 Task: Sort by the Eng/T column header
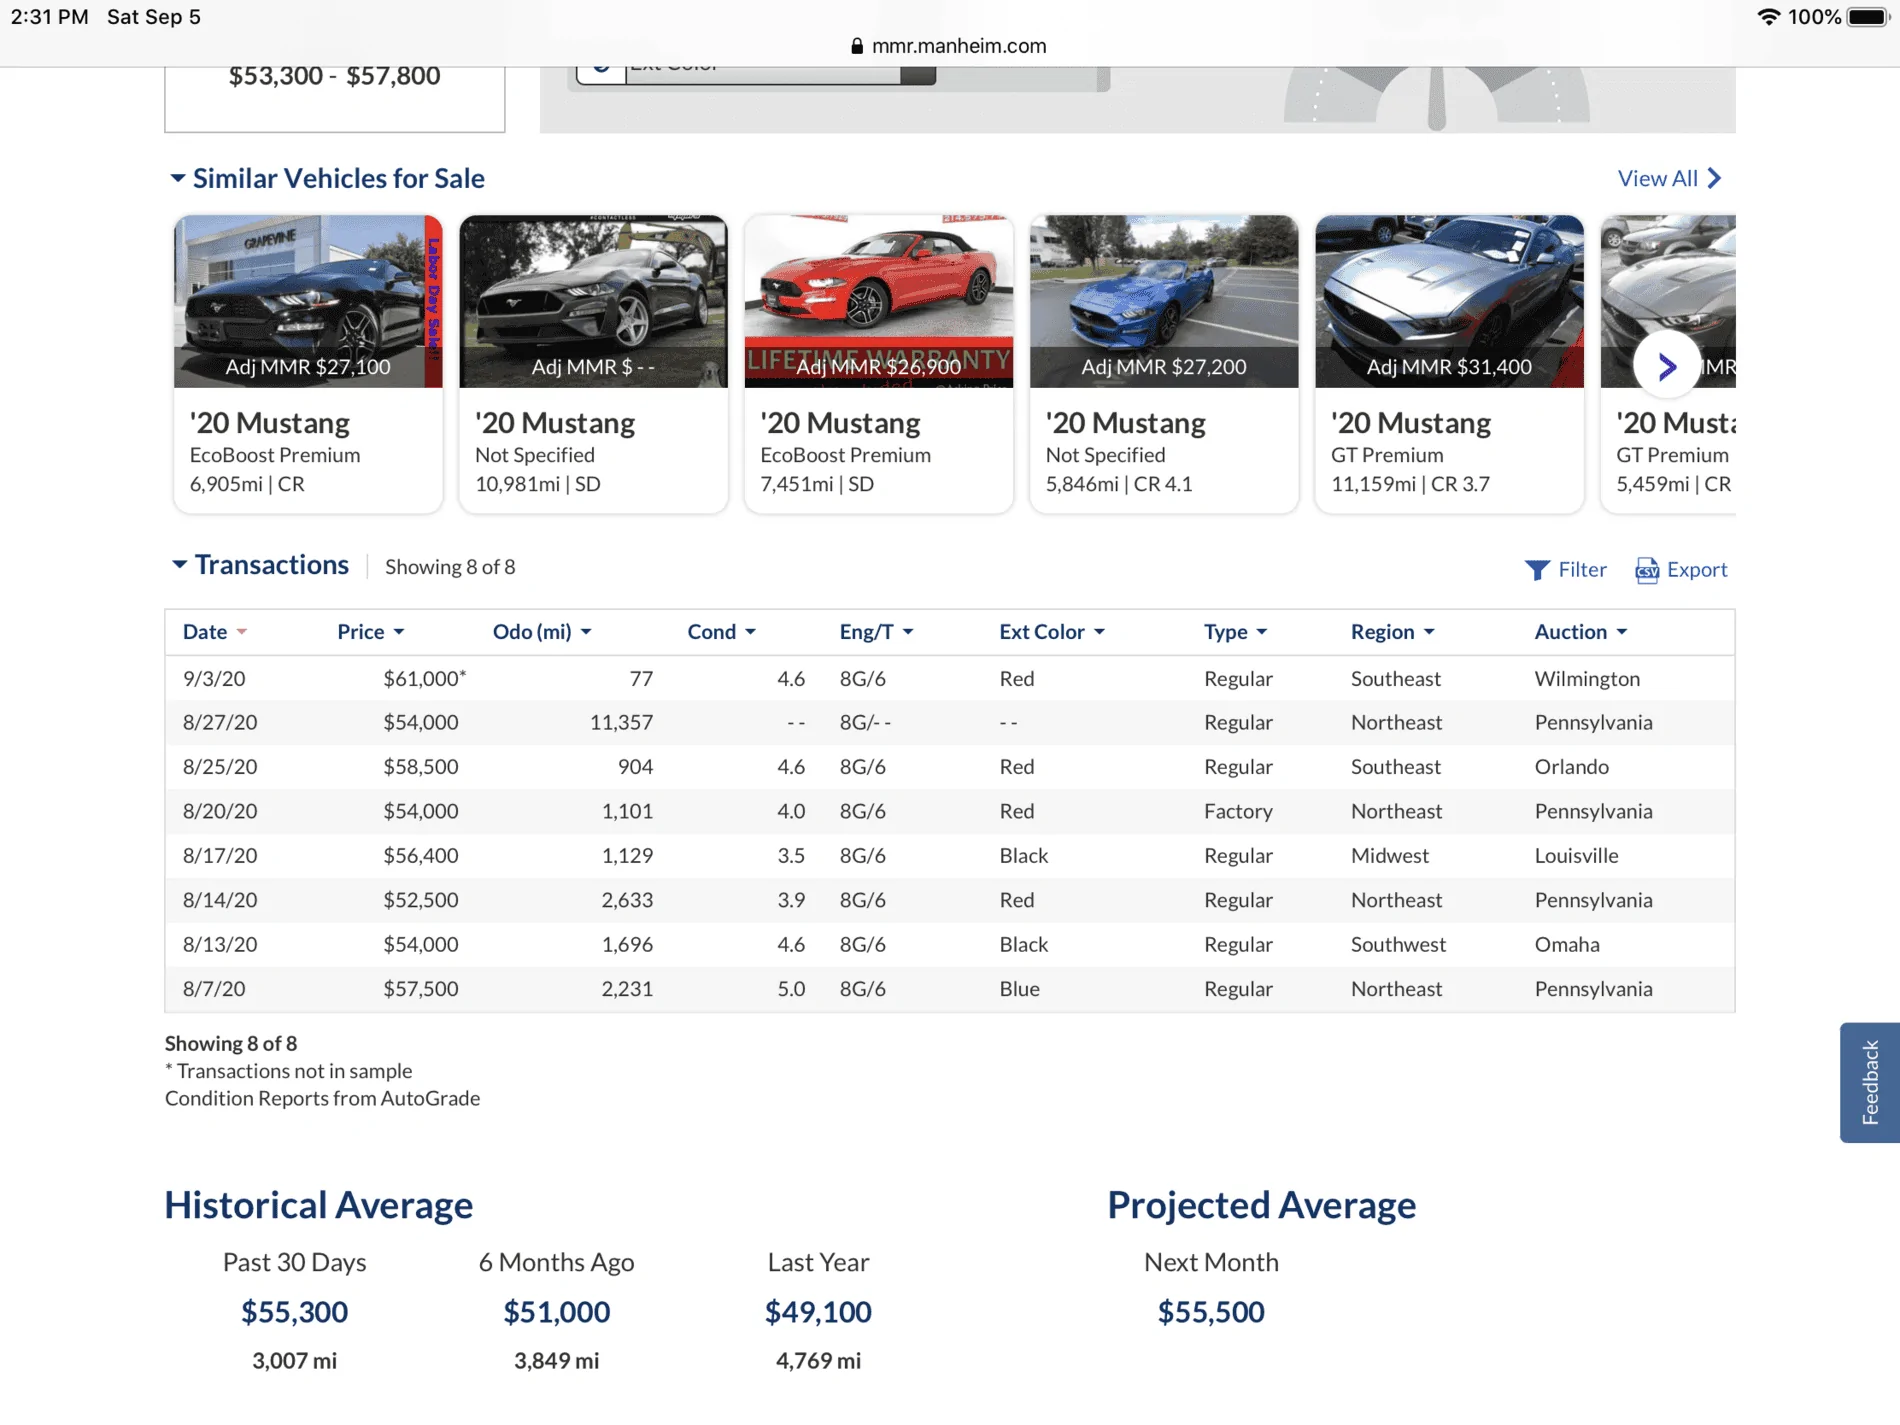coord(876,632)
